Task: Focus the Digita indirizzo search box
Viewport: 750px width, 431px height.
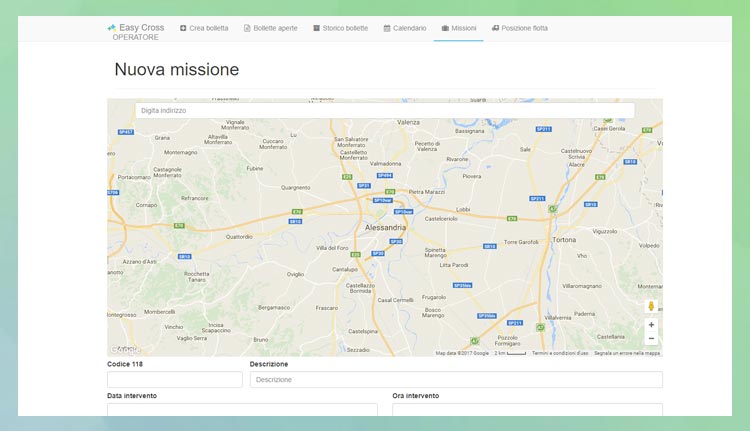Action: (x=385, y=111)
